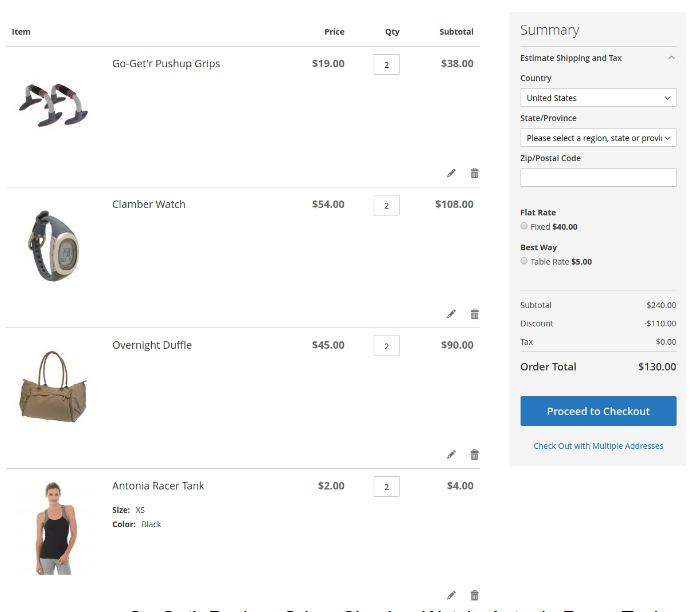Open the Country dropdown

pyautogui.click(x=598, y=98)
